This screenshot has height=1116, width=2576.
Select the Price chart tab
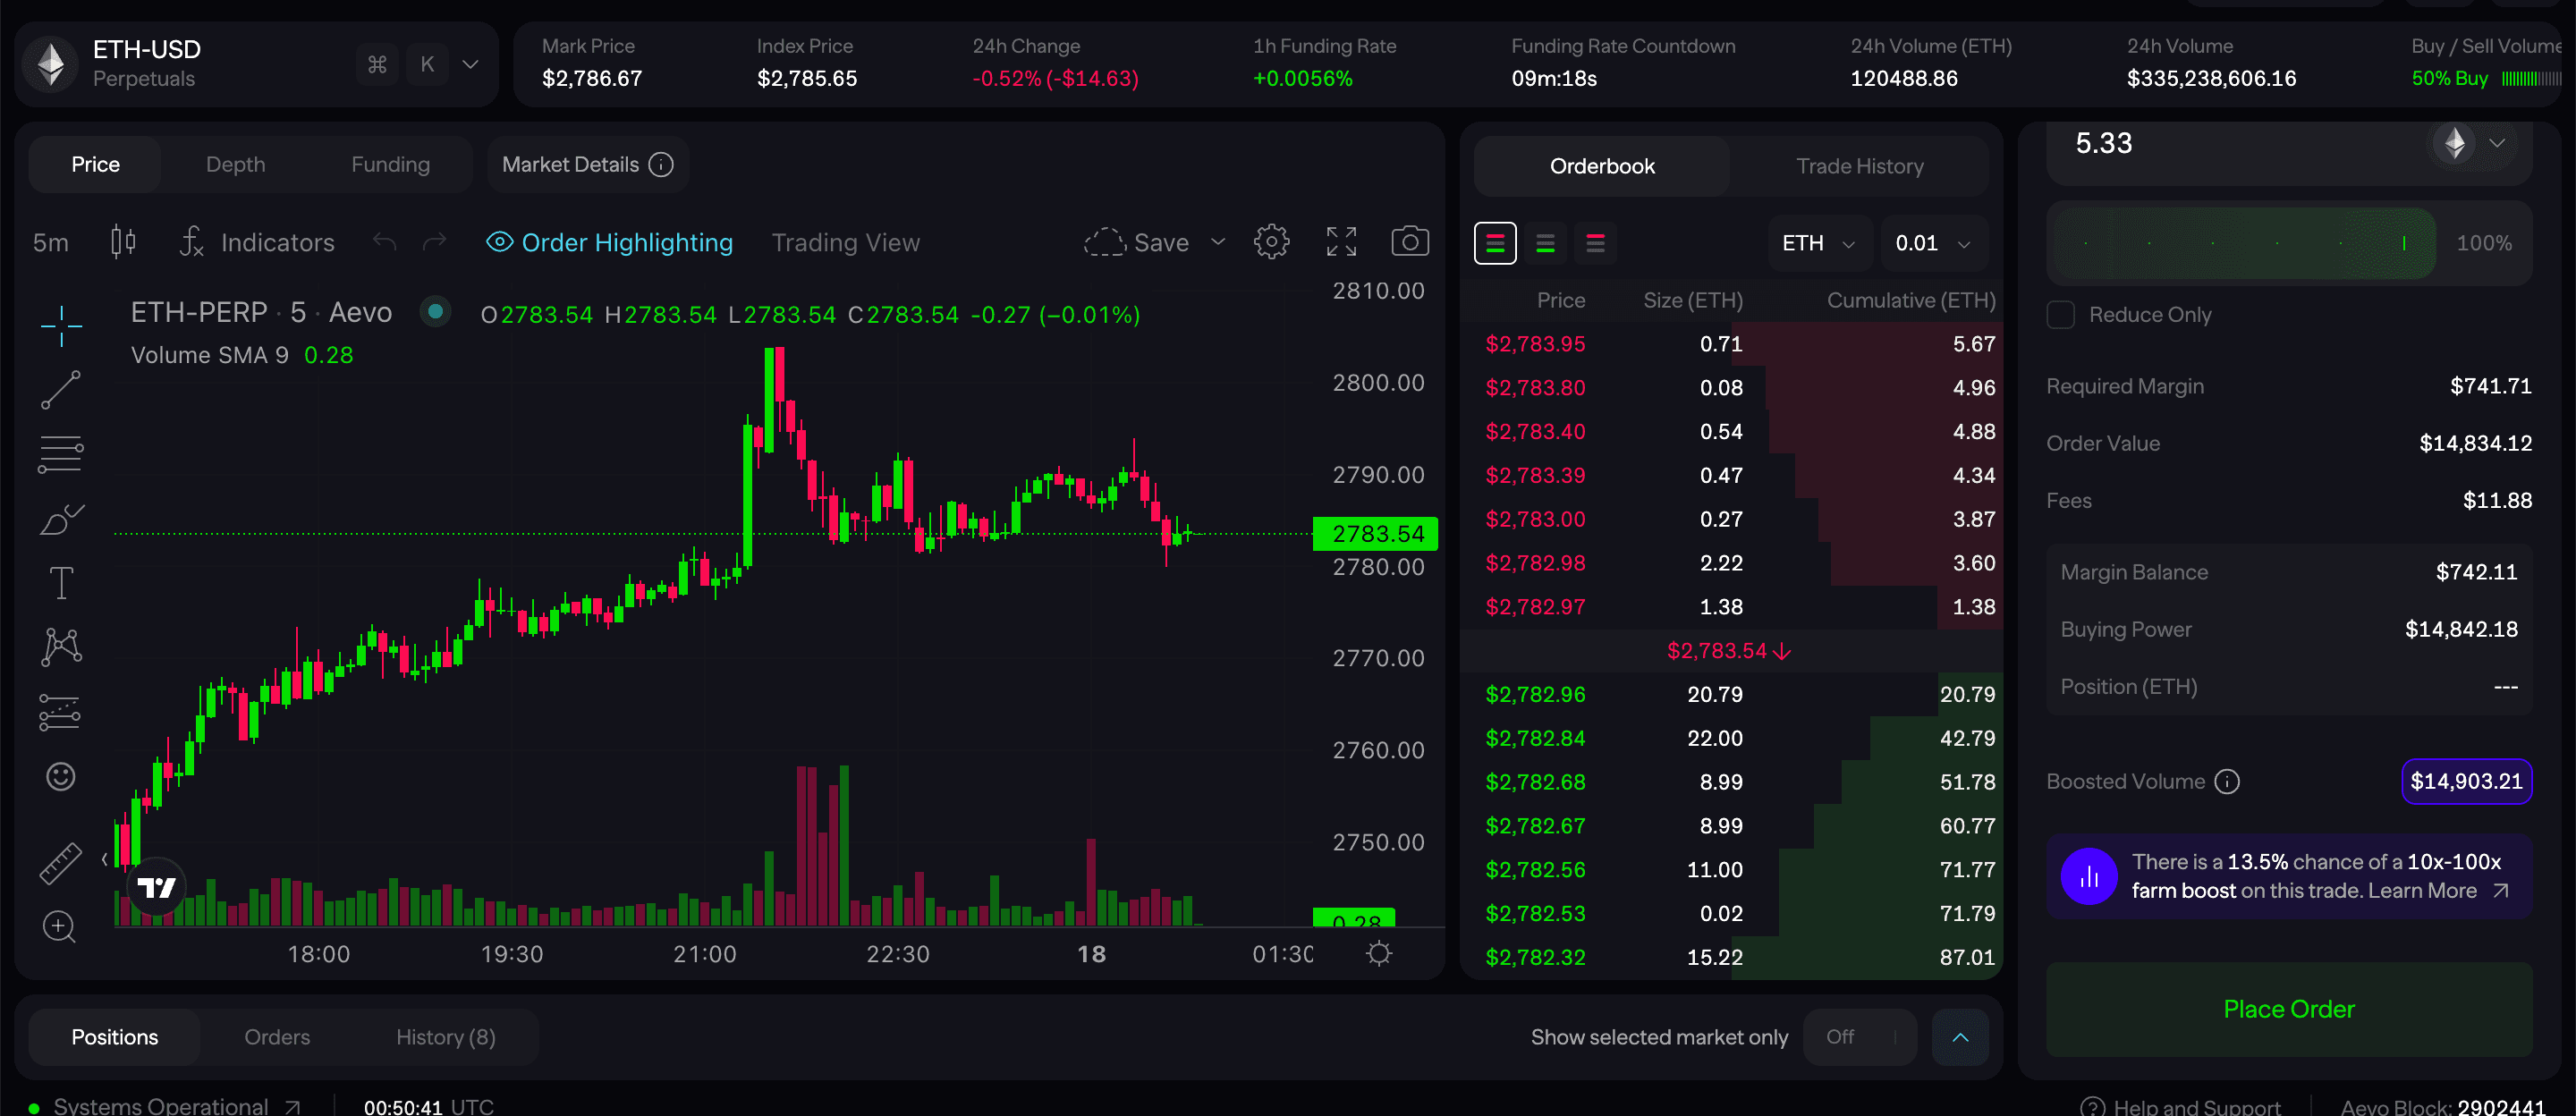coord(95,165)
